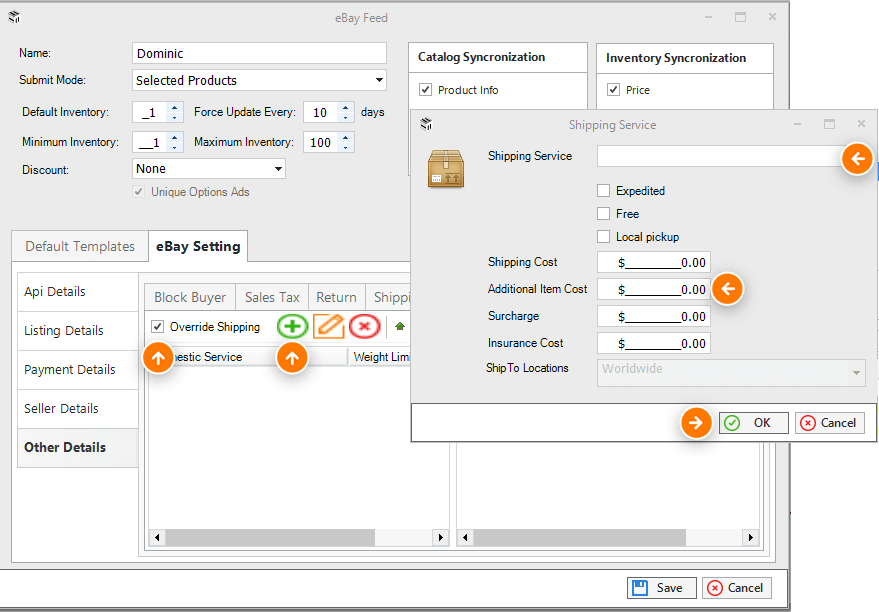
Task: Switch to the Default Templates tab
Action: [x=80, y=247]
